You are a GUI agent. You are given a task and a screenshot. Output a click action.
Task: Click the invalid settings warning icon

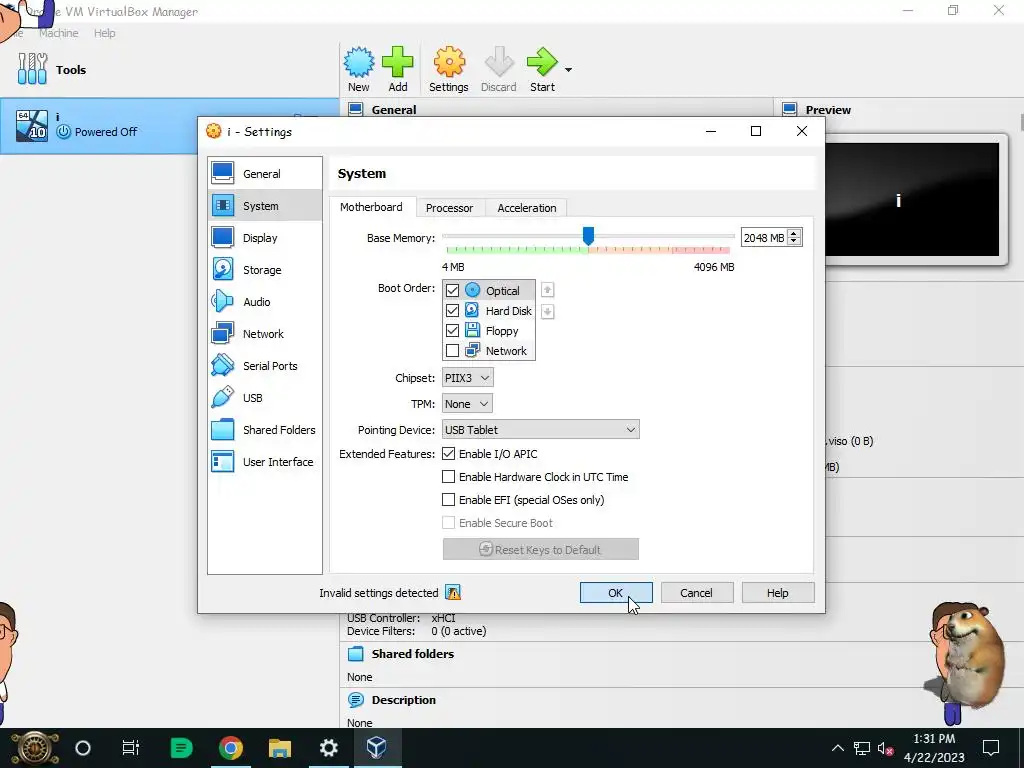[453, 592]
